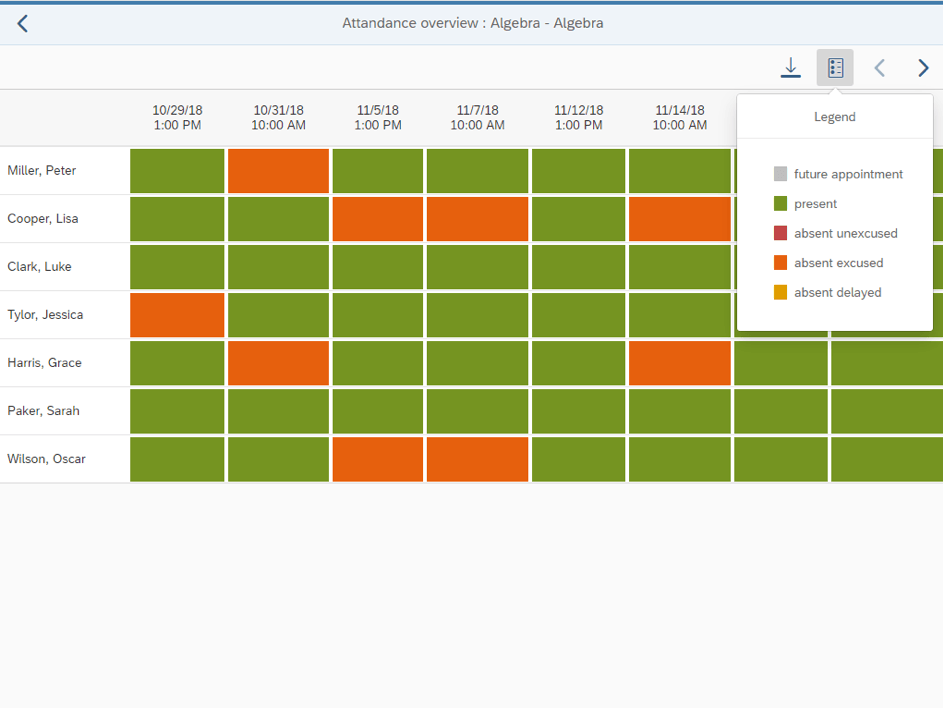Click the 11/14/18 10:00 AM column header
Screen dimensions: 943x708
(x=680, y=118)
